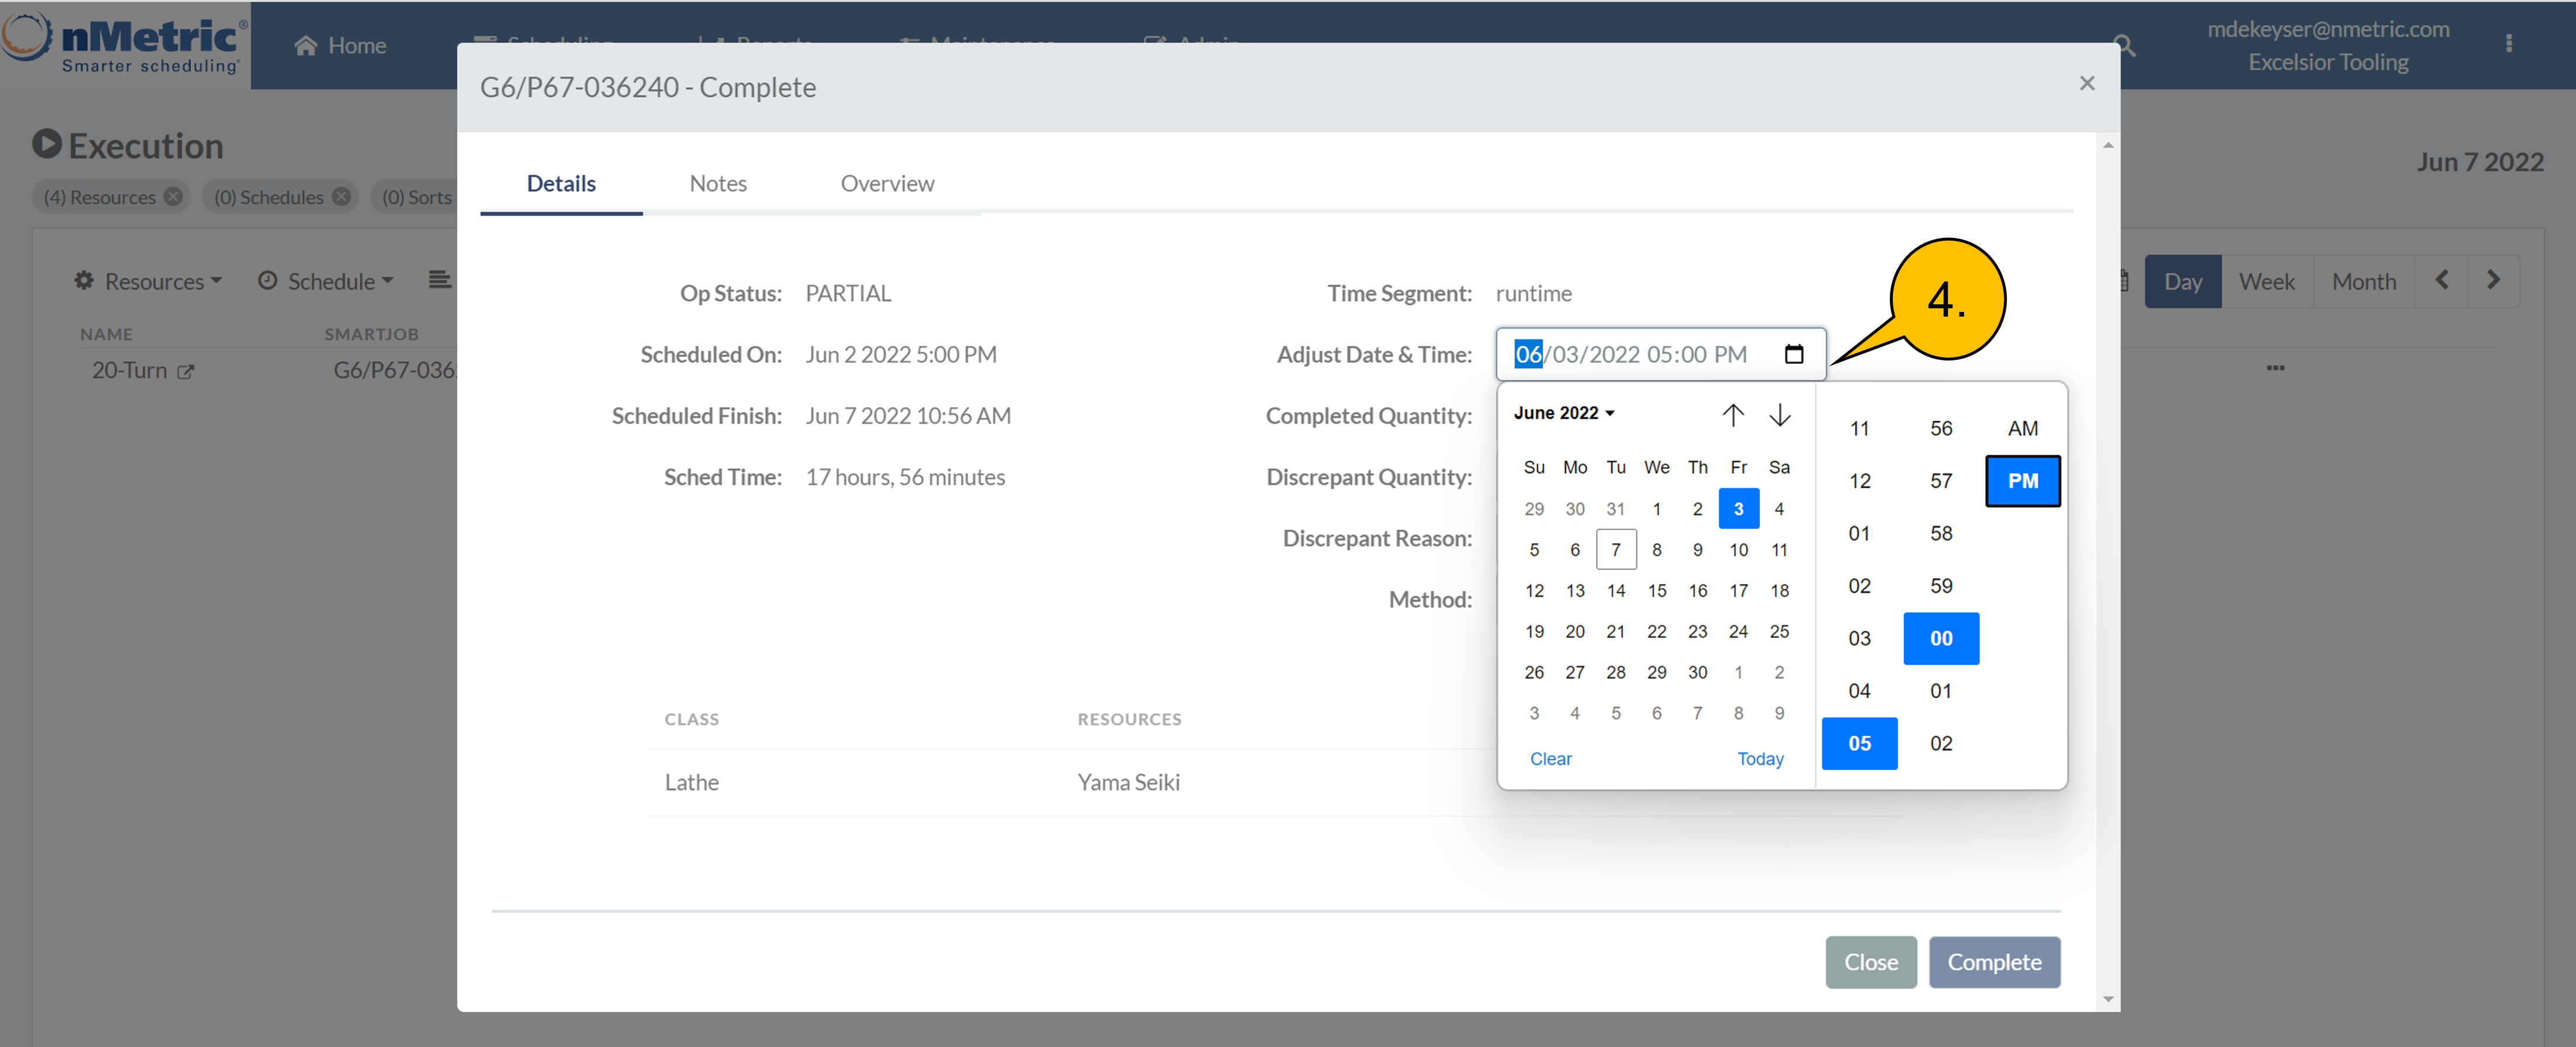Click next month down arrow
Viewport: 2576px width, 1047px height.
pos(1779,414)
